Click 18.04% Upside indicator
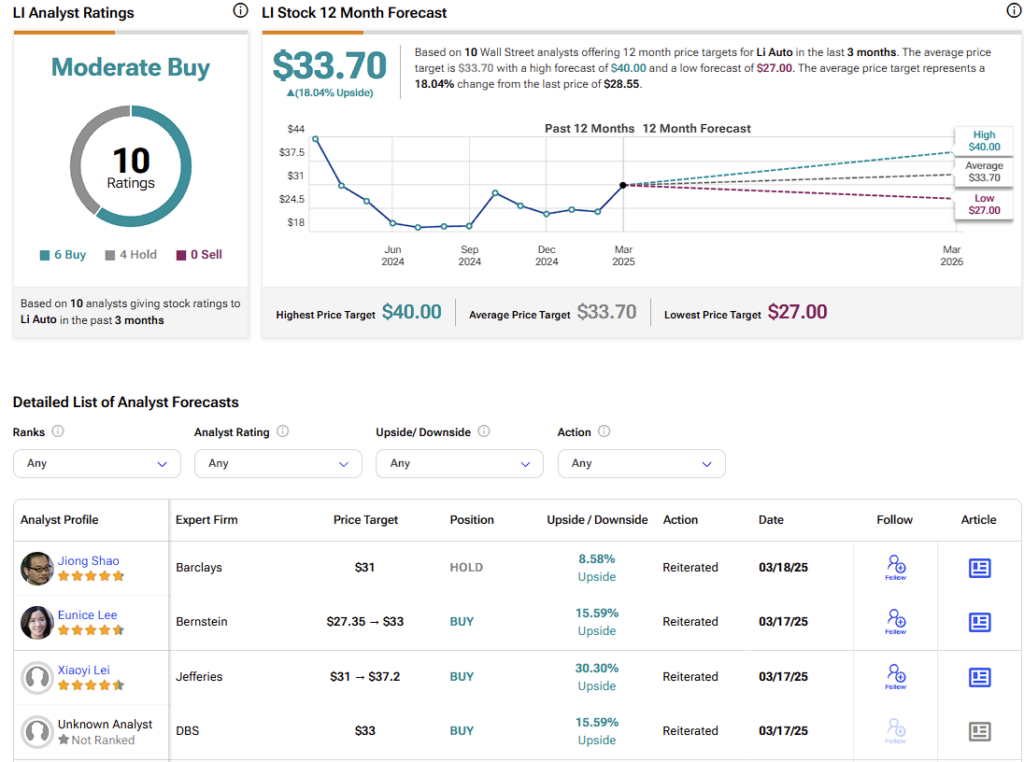Image resolution: width=1024 pixels, height=762 pixels. (329, 93)
